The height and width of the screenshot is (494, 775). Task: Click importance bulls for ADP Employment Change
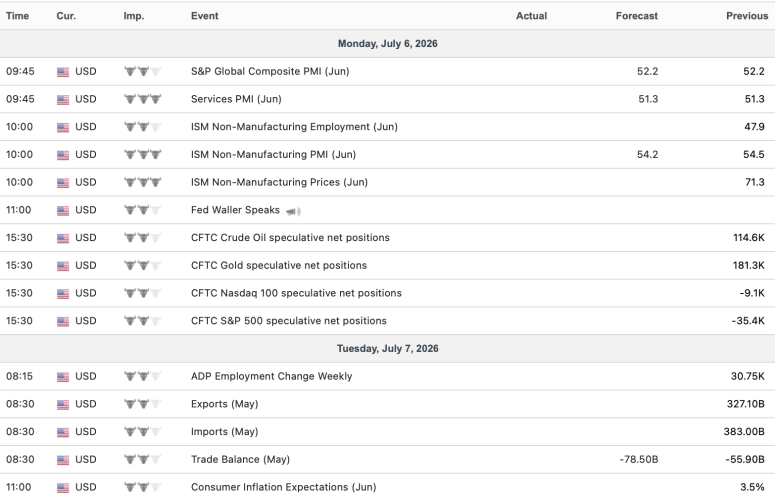[x=142, y=376]
